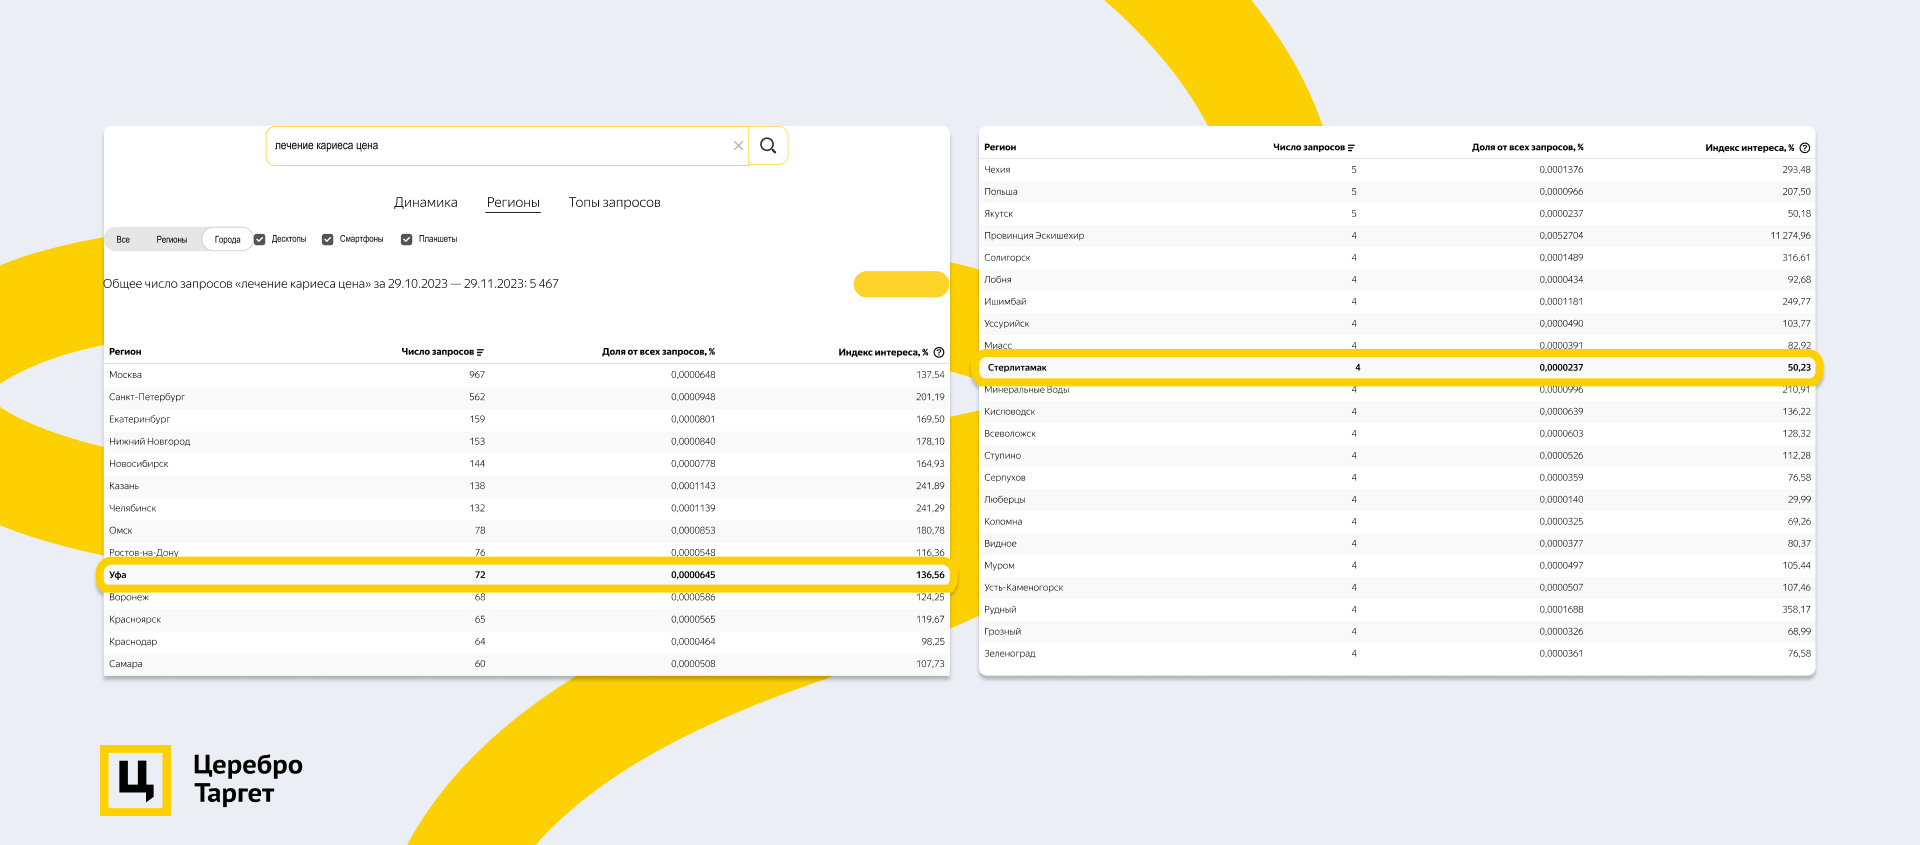Switch to the Динамика tab
The width and height of the screenshot is (1920, 845).
click(x=426, y=202)
